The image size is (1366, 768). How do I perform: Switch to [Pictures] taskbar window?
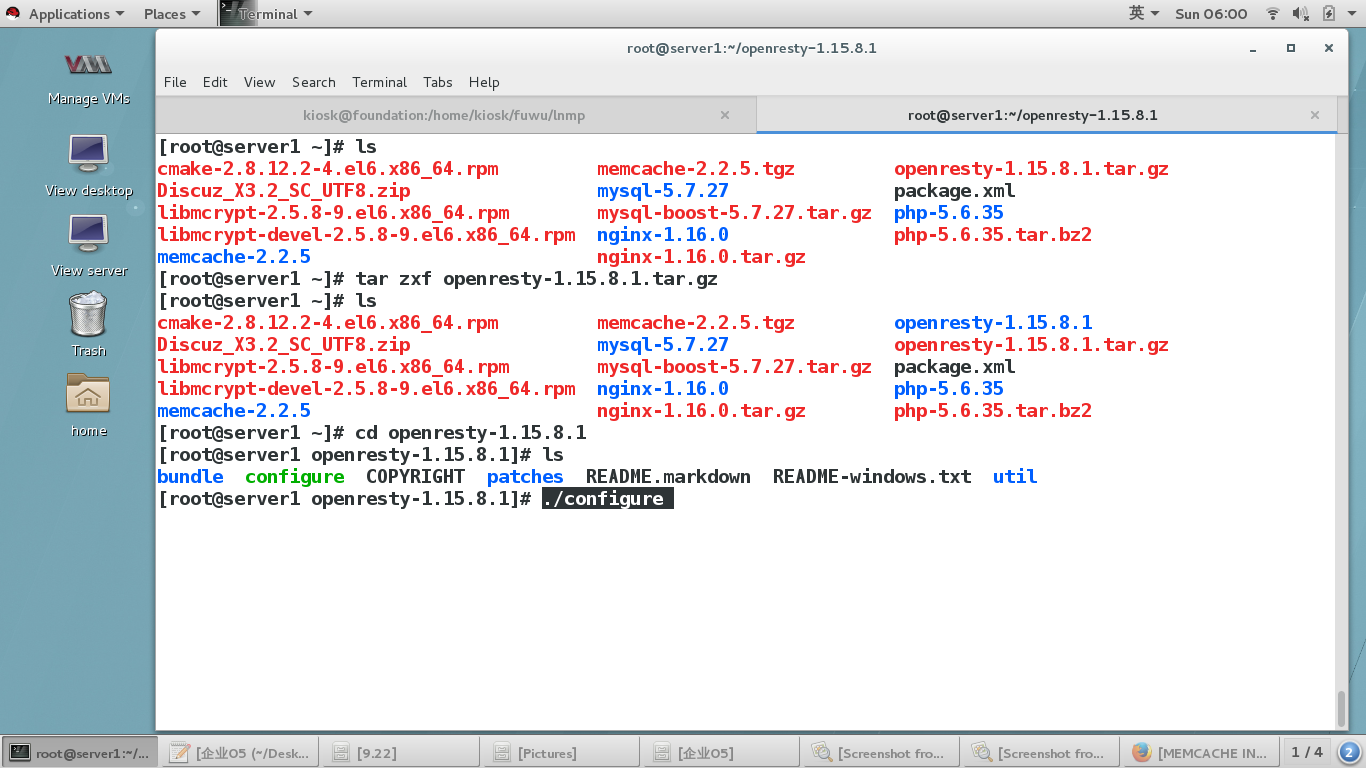coord(560,753)
